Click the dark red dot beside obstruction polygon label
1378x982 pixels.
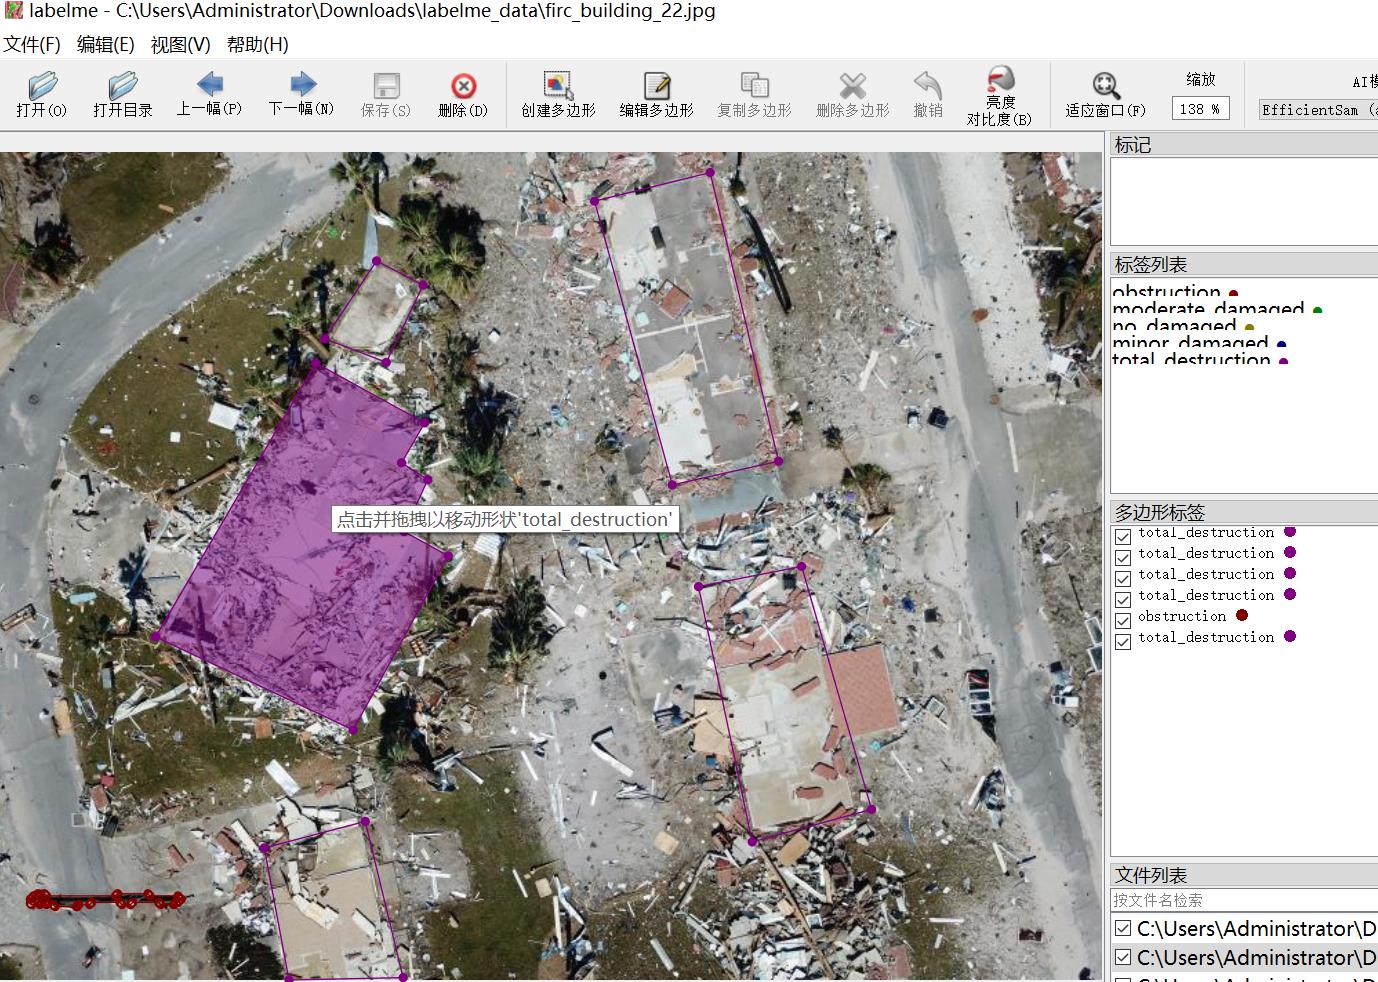[1242, 616]
